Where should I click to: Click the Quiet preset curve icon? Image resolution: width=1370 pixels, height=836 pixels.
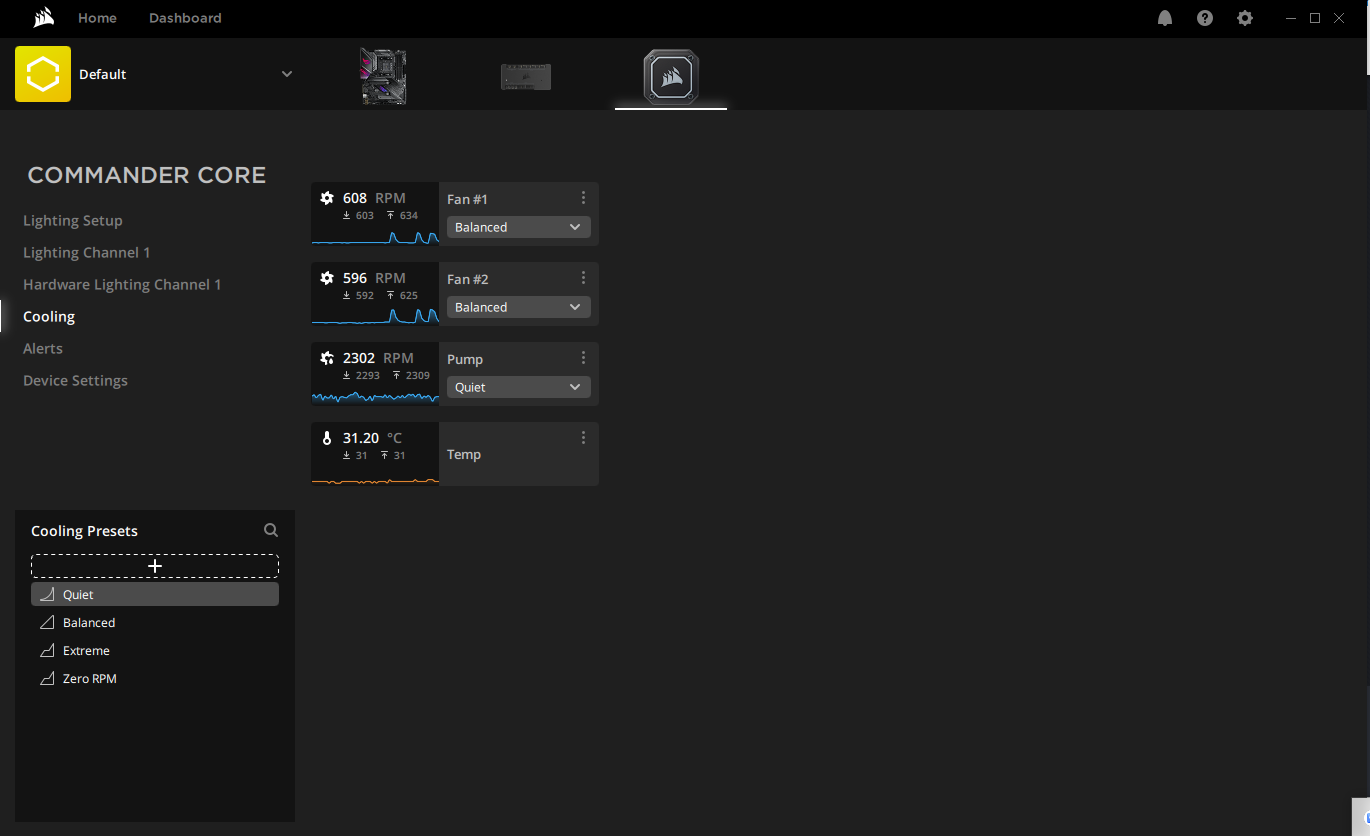pos(47,594)
